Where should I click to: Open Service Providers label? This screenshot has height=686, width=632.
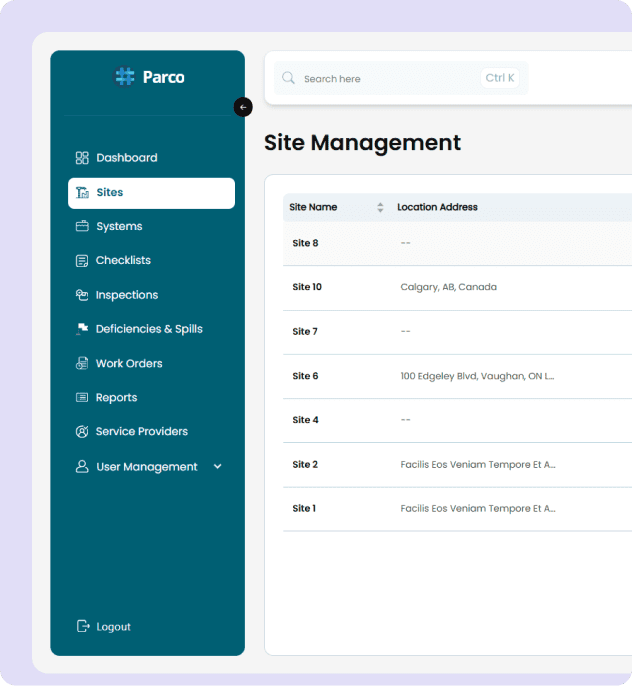142,431
